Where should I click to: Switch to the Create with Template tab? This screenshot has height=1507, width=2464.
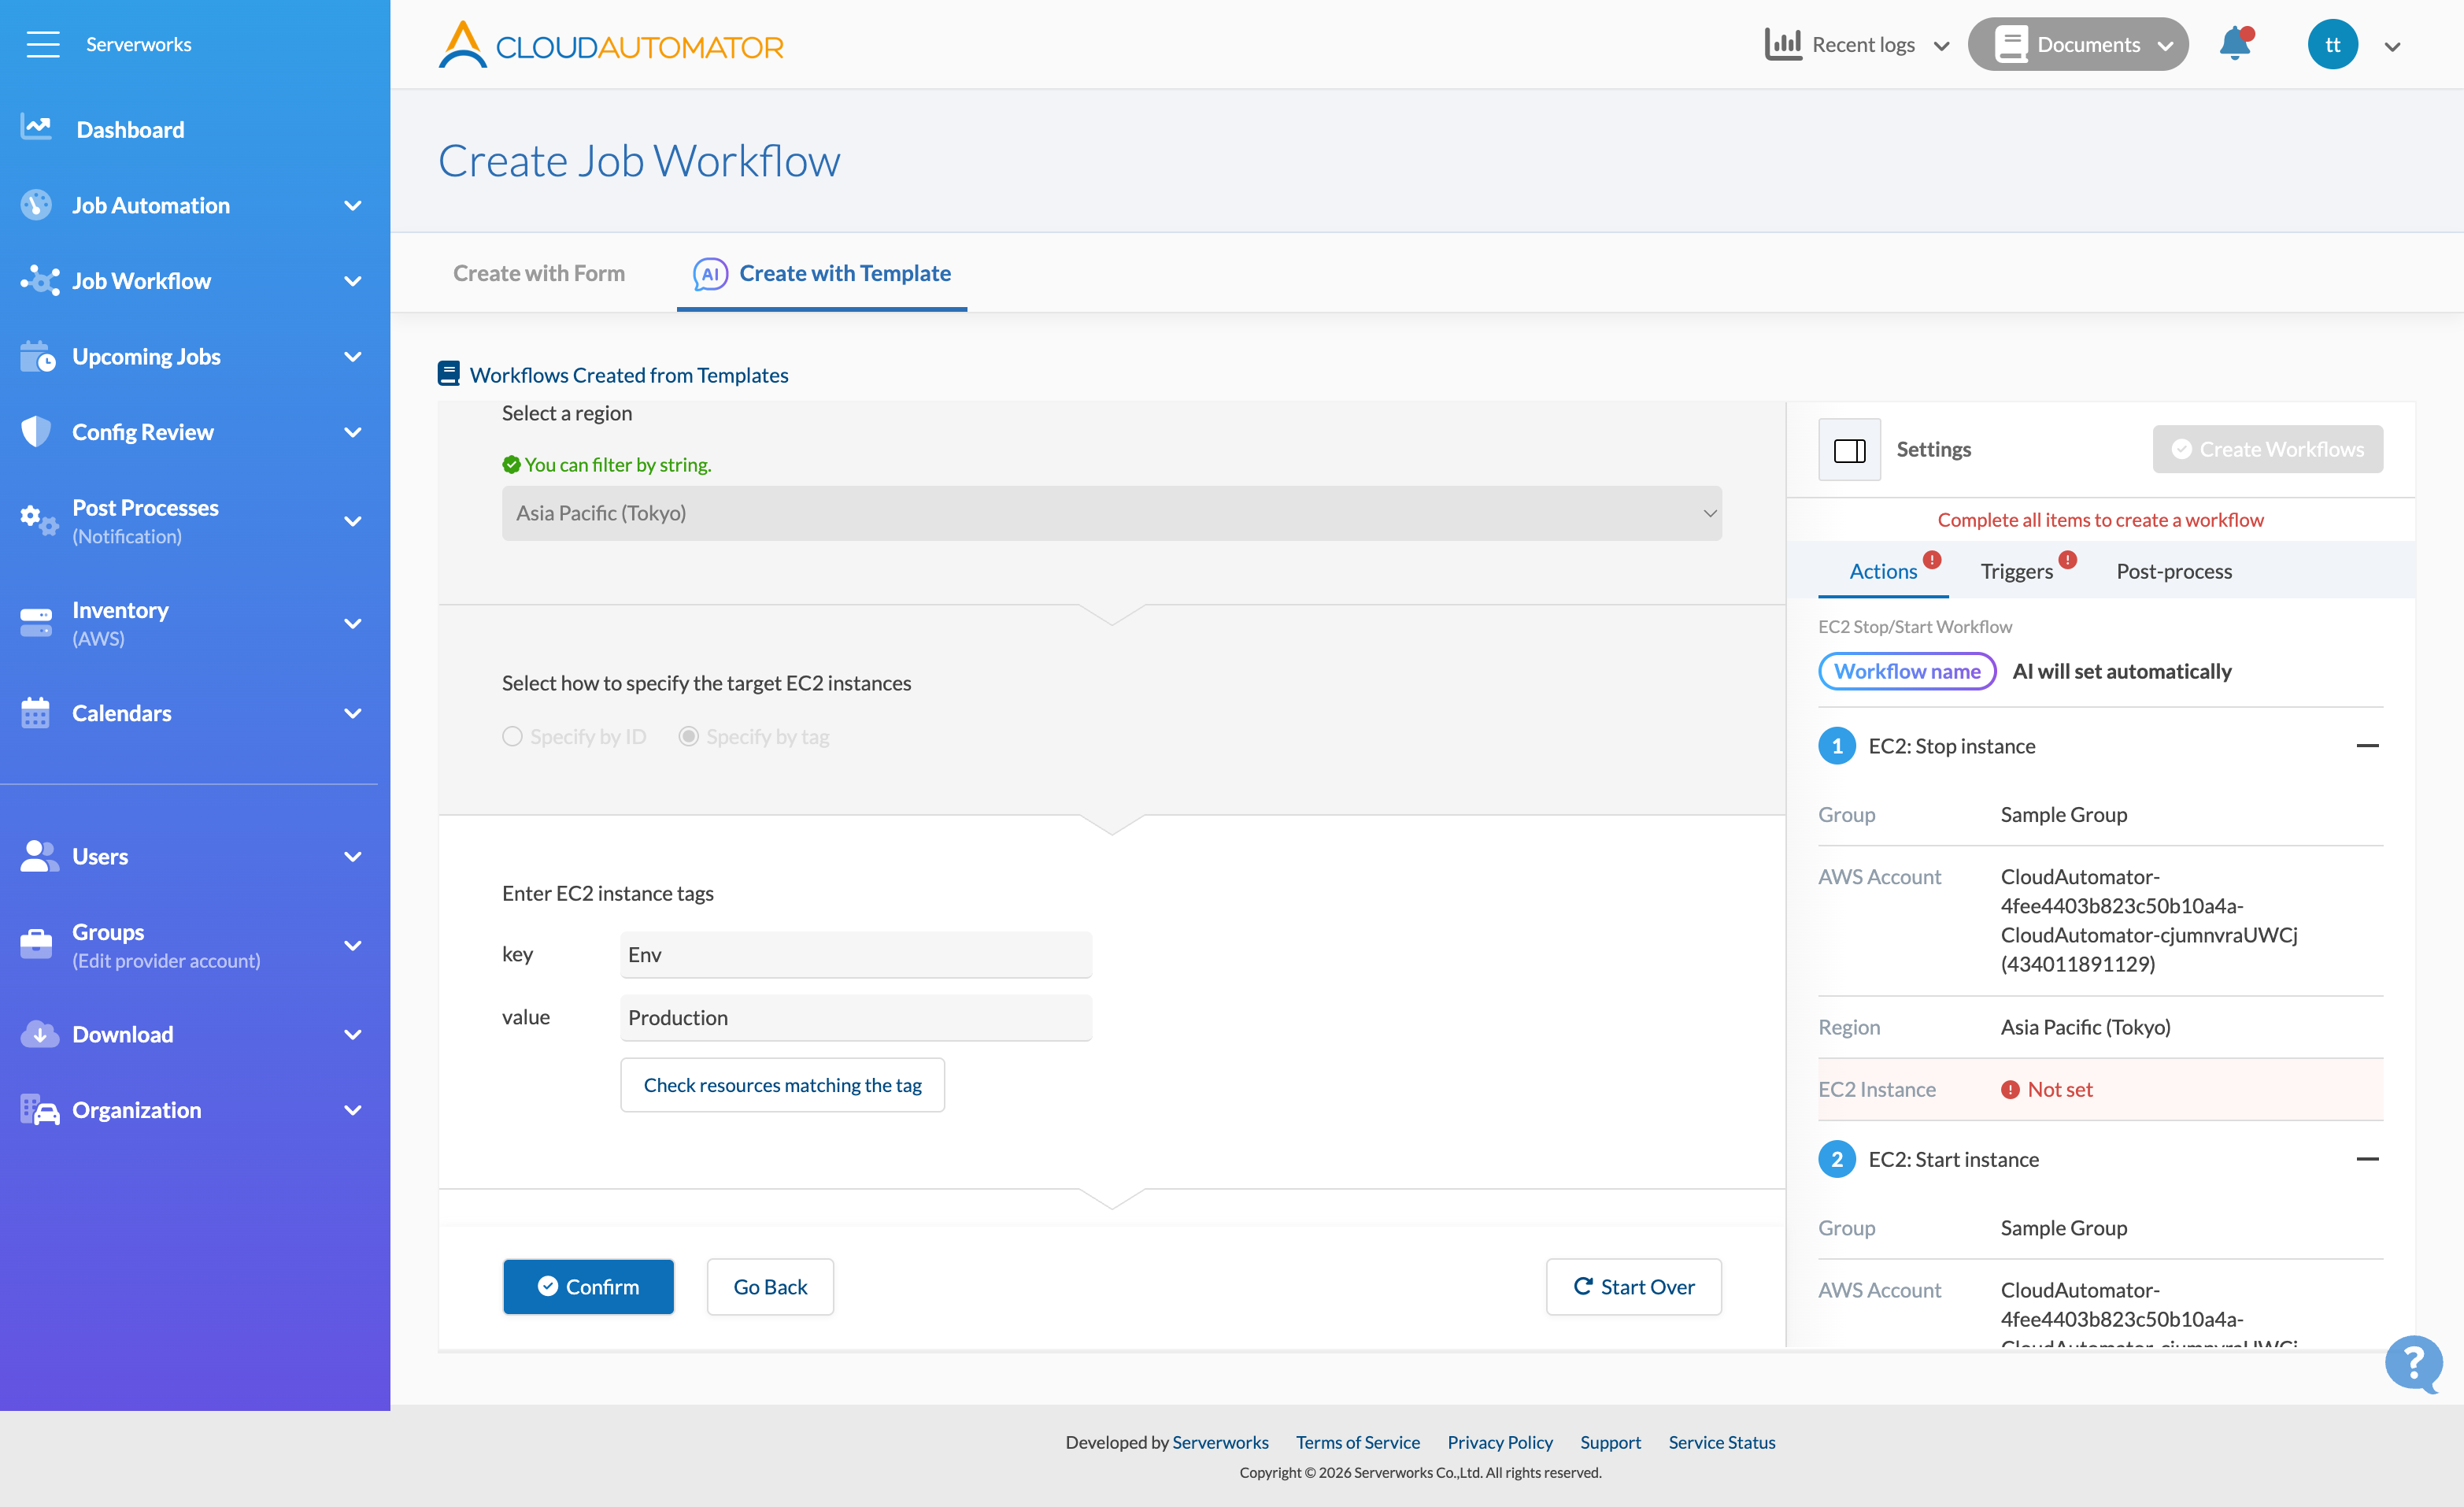tap(821, 273)
